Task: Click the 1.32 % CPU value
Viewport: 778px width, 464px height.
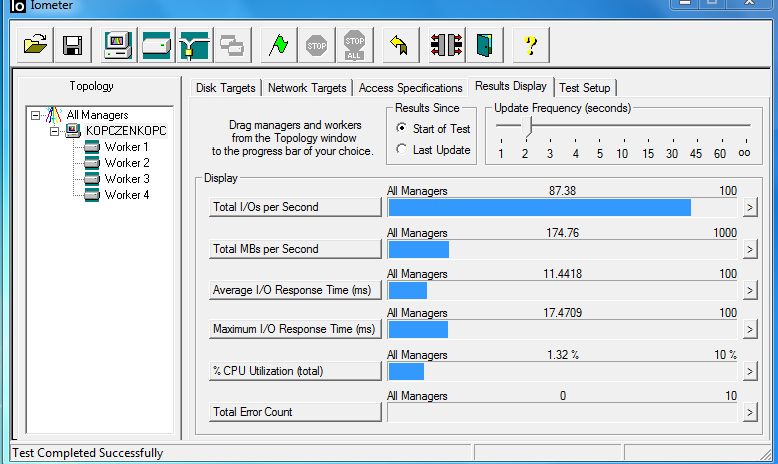Action: pos(563,355)
